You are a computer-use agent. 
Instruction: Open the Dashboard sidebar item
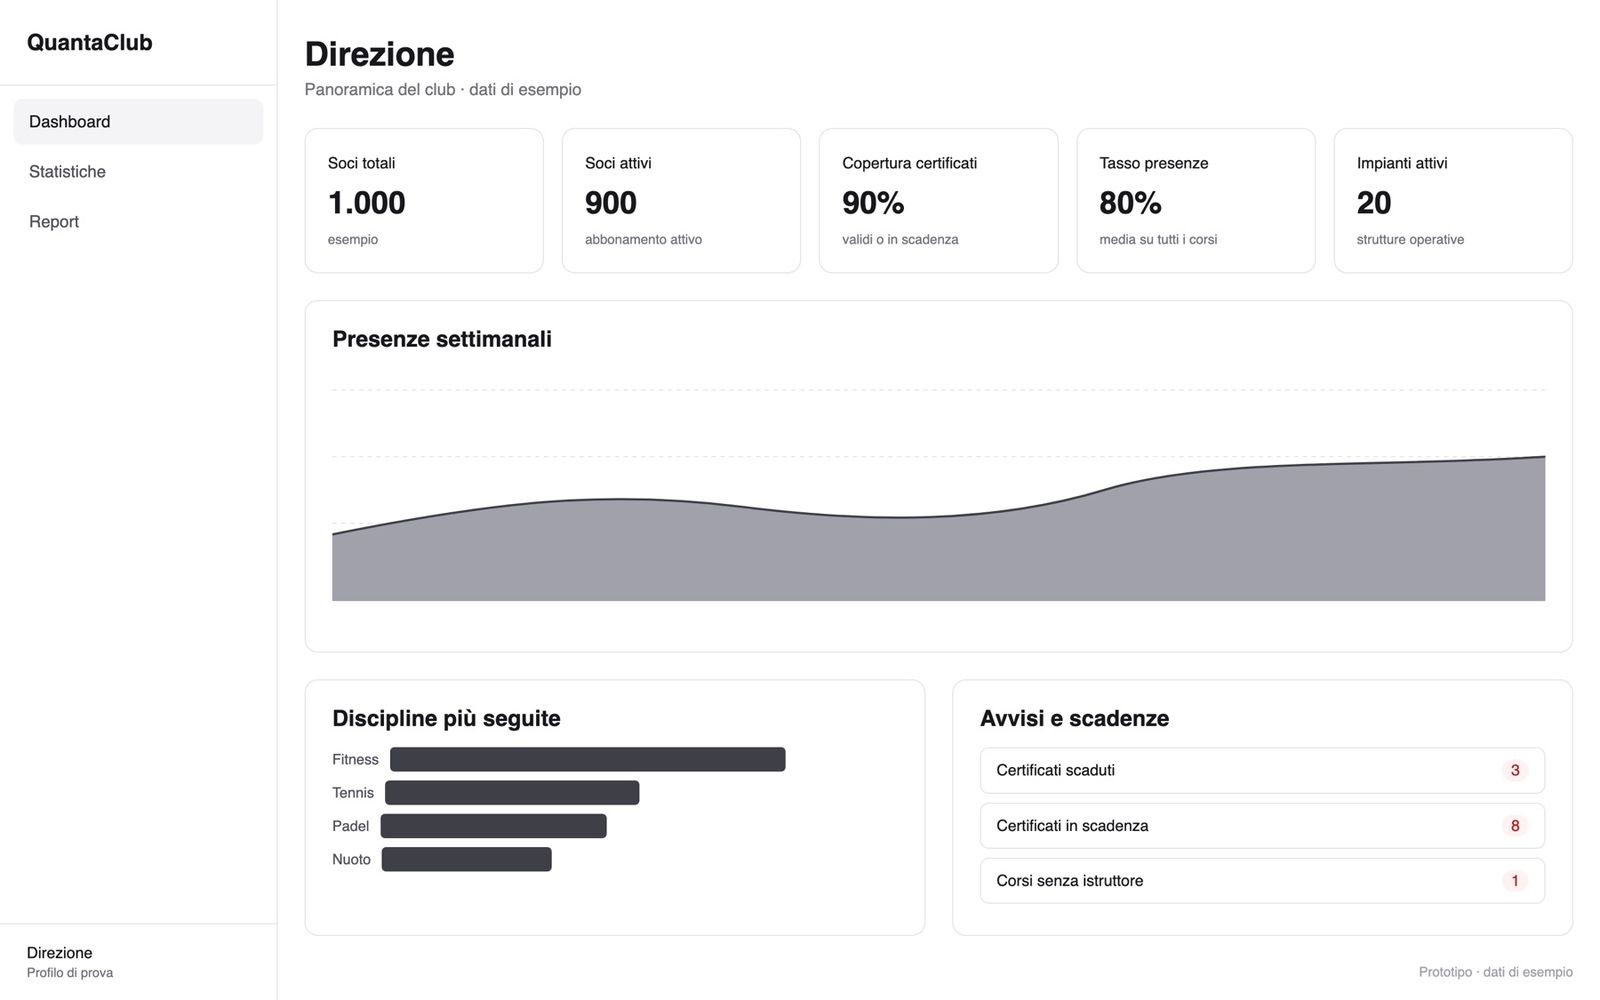[138, 122]
